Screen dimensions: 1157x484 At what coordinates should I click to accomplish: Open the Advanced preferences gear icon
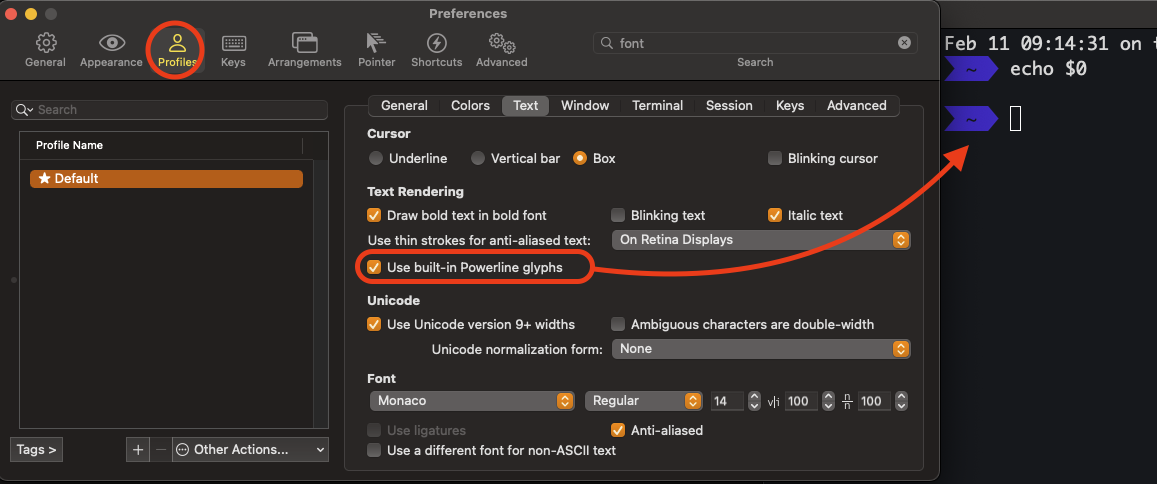point(501,49)
